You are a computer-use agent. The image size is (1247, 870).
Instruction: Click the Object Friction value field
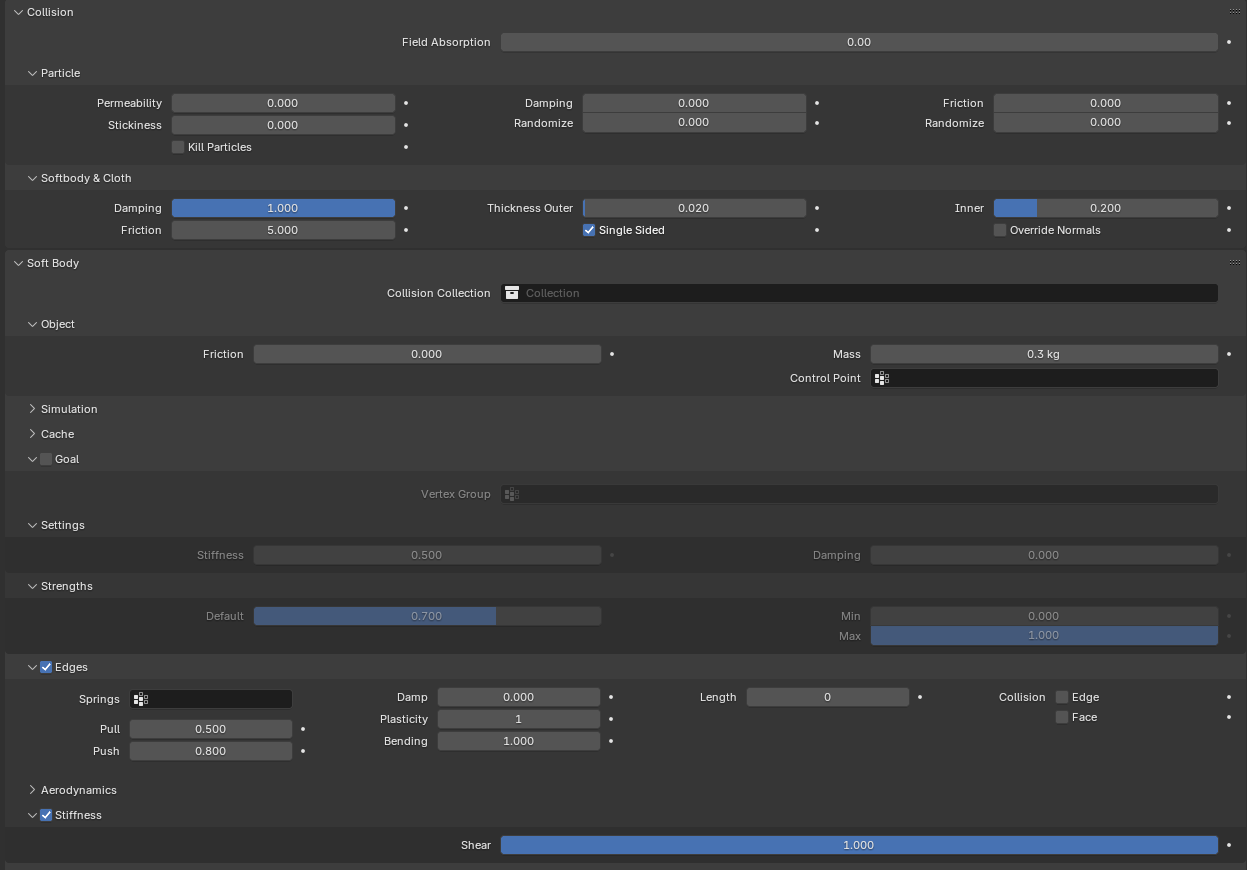point(427,354)
